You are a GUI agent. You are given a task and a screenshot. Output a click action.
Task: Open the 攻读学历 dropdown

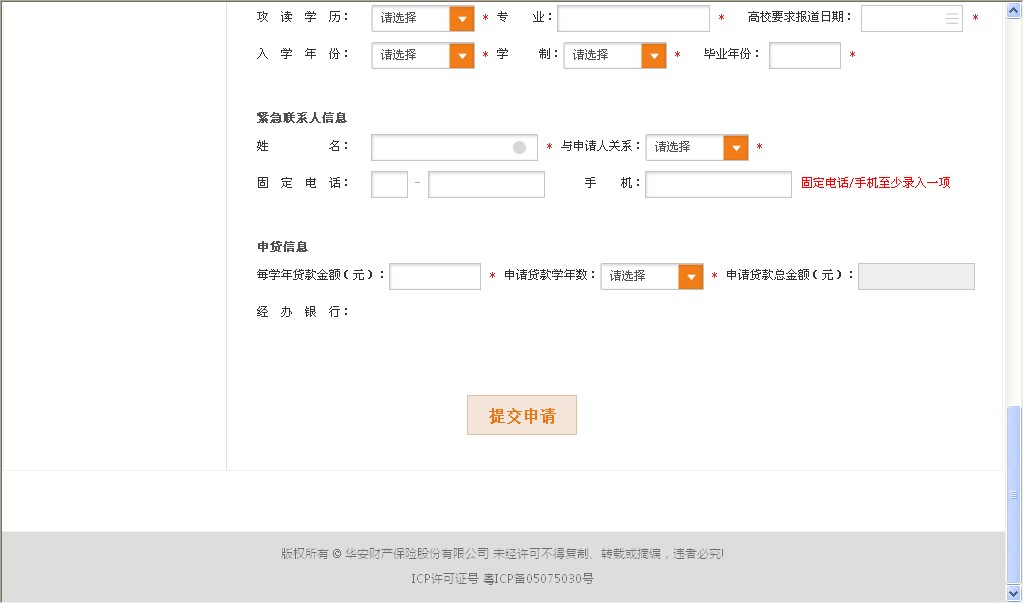[422, 18]
